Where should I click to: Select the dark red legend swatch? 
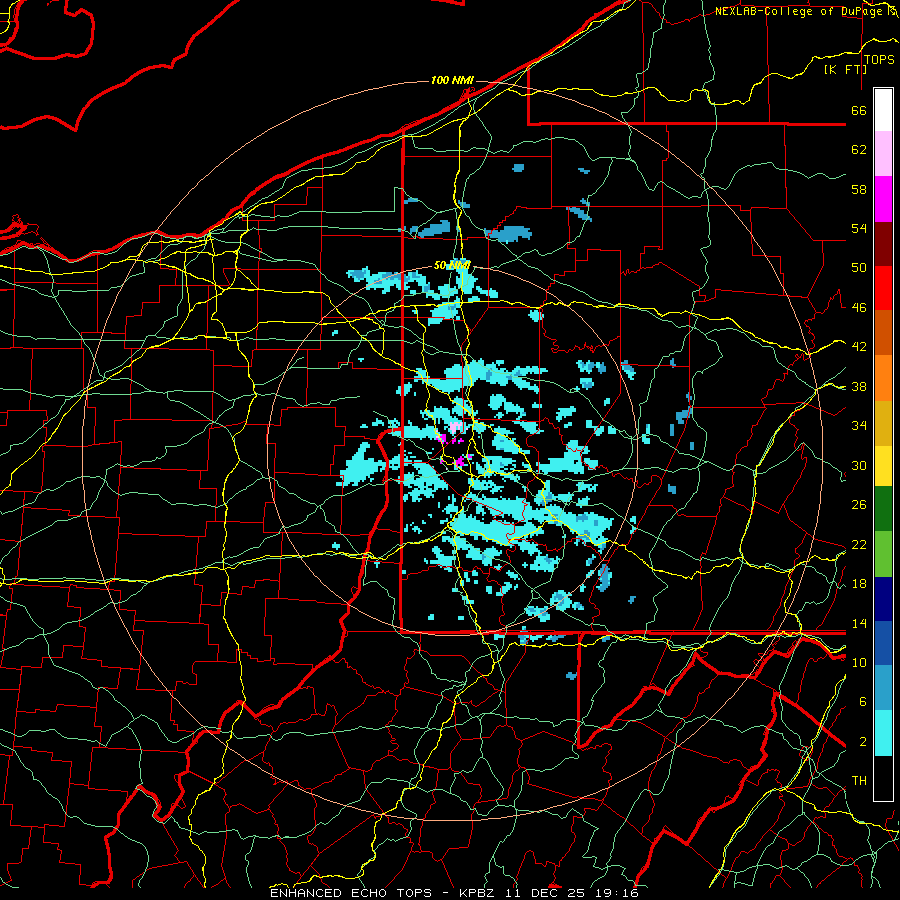883,244
